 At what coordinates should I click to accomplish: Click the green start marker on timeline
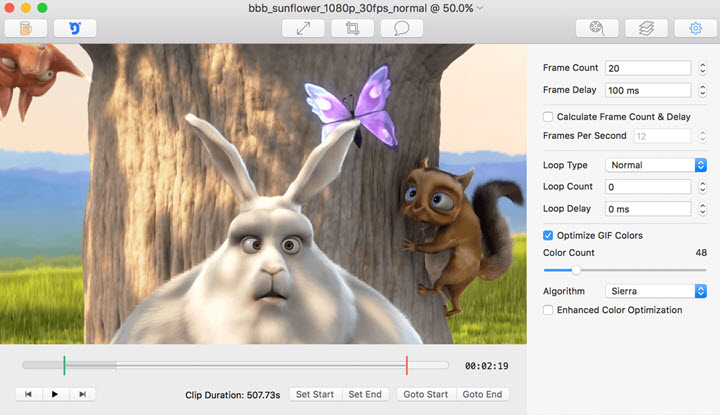(64, 365)
